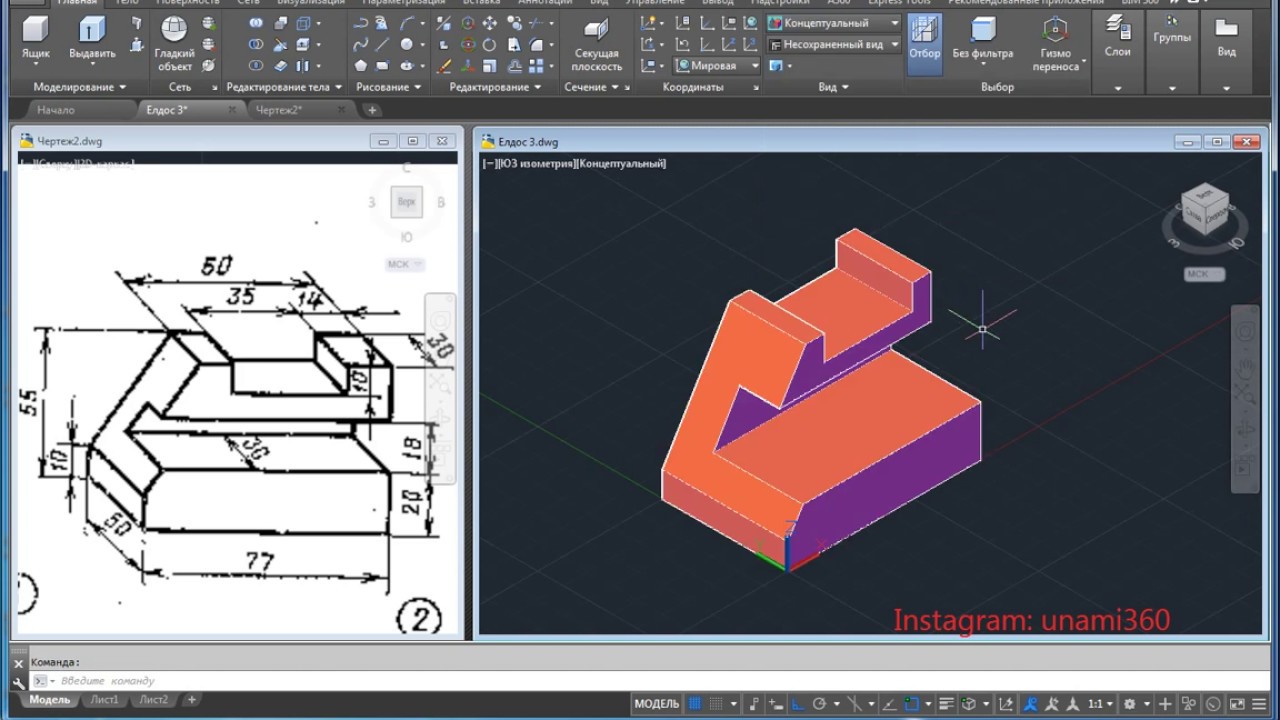Screen dimensions: 1280x720
Task: Toggle polar tracking in status bar
Action: tap(819, 704)
